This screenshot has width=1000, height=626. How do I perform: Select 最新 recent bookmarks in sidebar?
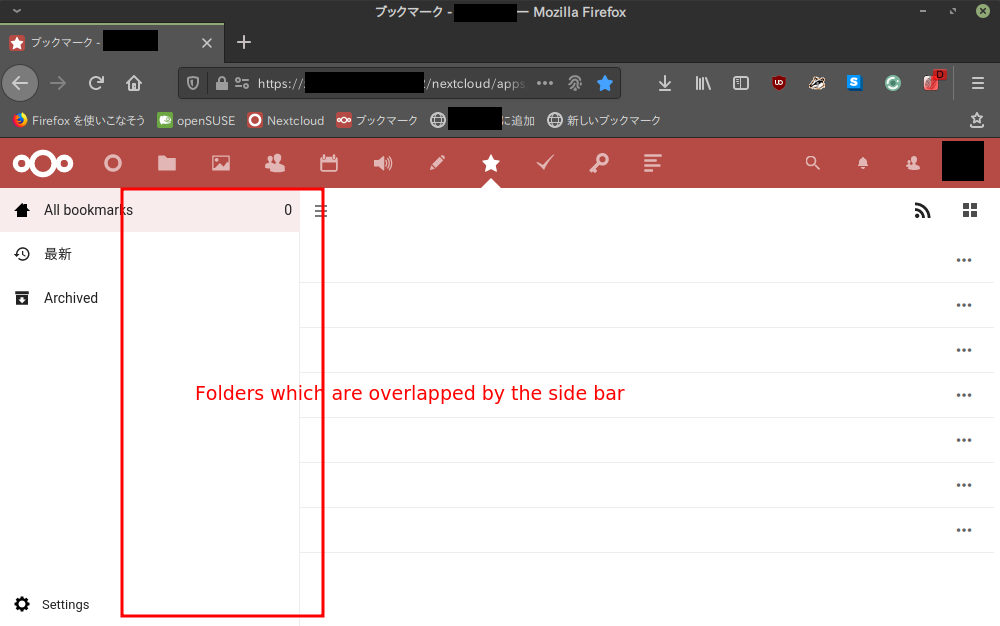(150, 254)
